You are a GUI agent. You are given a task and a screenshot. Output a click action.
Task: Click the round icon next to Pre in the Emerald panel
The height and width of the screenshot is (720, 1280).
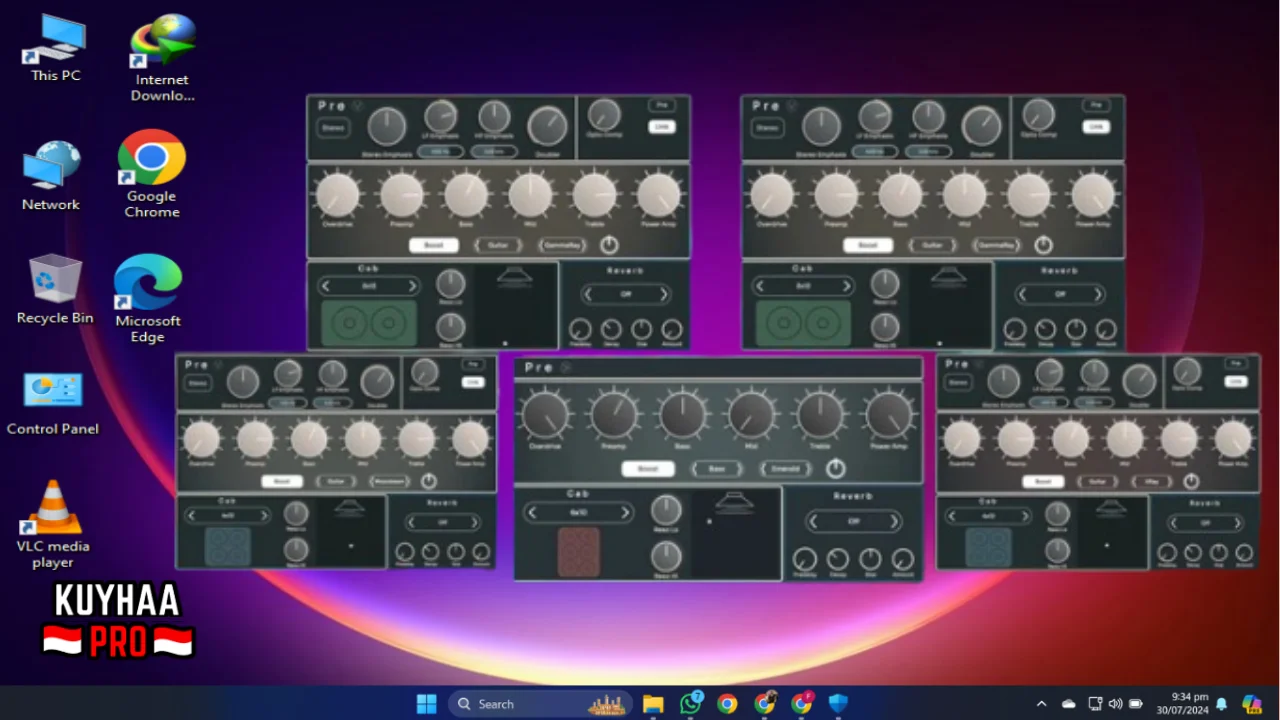point(566,367)
